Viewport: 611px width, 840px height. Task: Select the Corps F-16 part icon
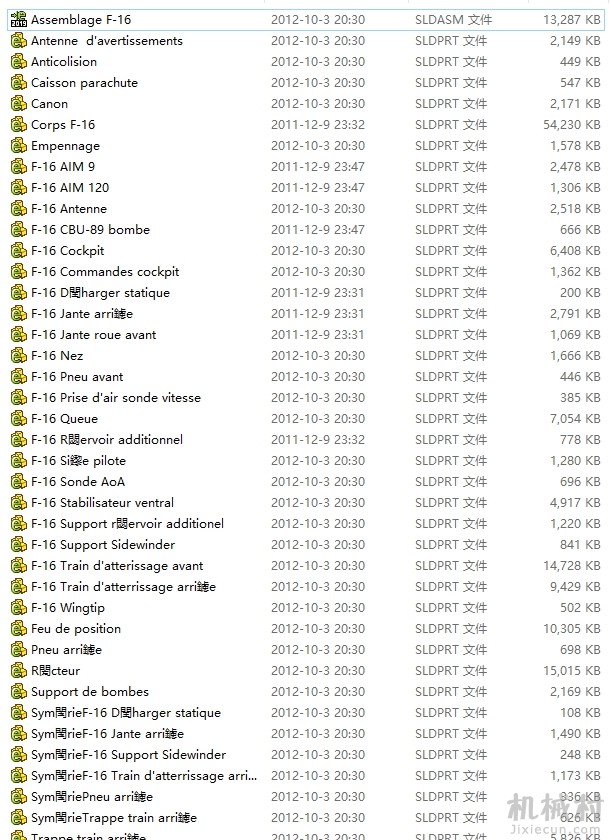coord(19,125)
